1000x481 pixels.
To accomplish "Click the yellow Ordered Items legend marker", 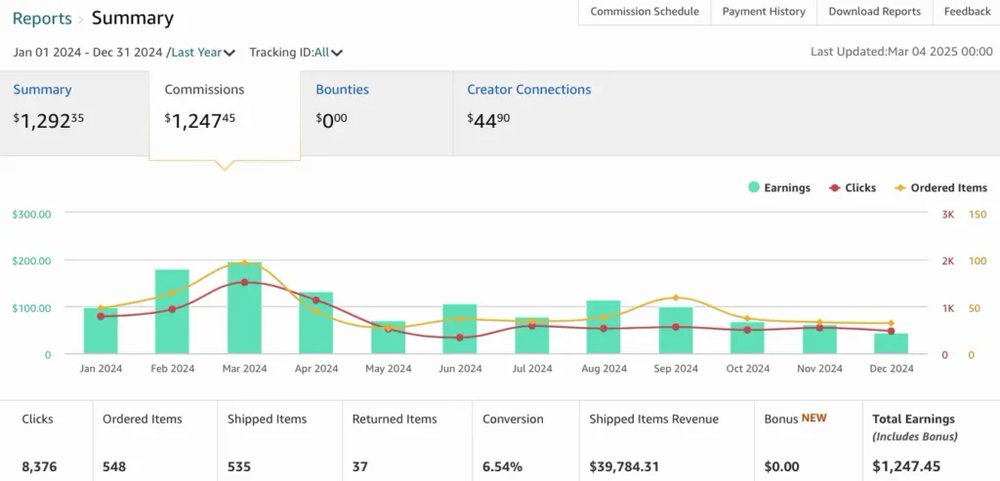I will [x=900, y=188].
